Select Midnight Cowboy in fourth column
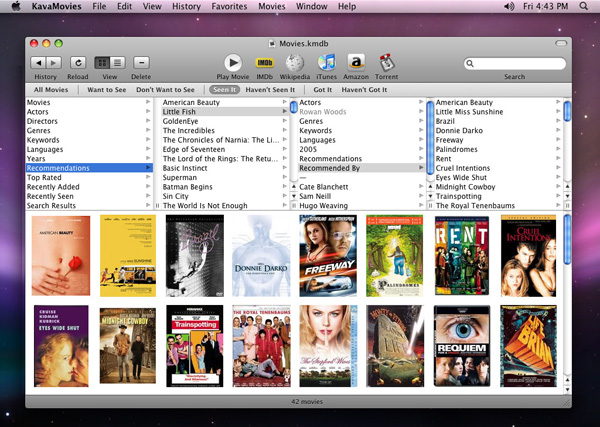 click(x=498, y=187)
